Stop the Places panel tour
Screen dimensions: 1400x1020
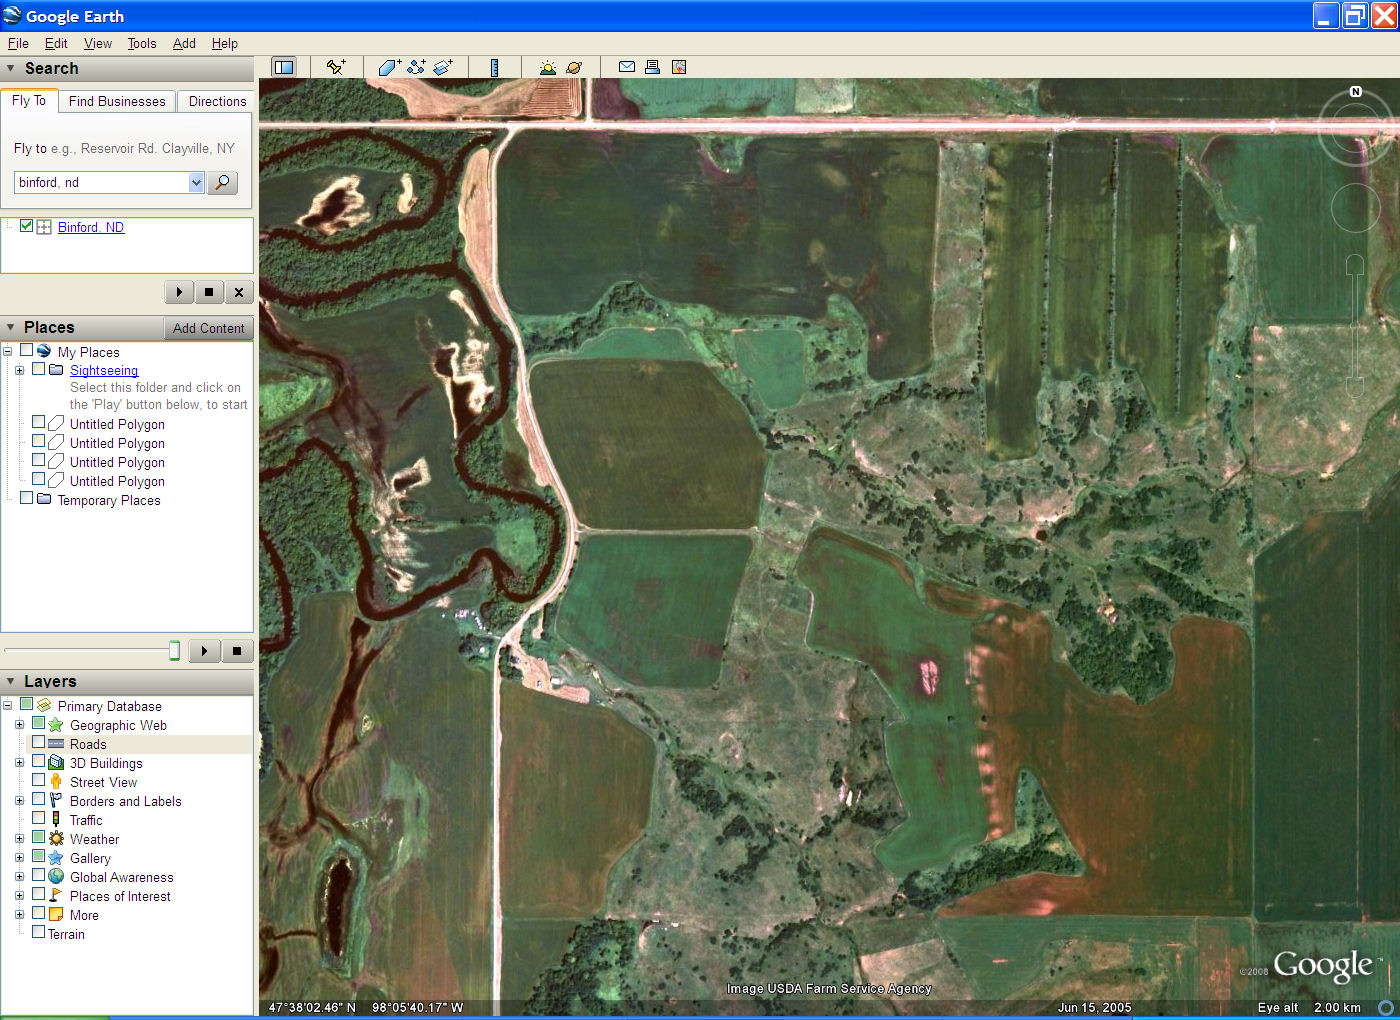point(237,651)
